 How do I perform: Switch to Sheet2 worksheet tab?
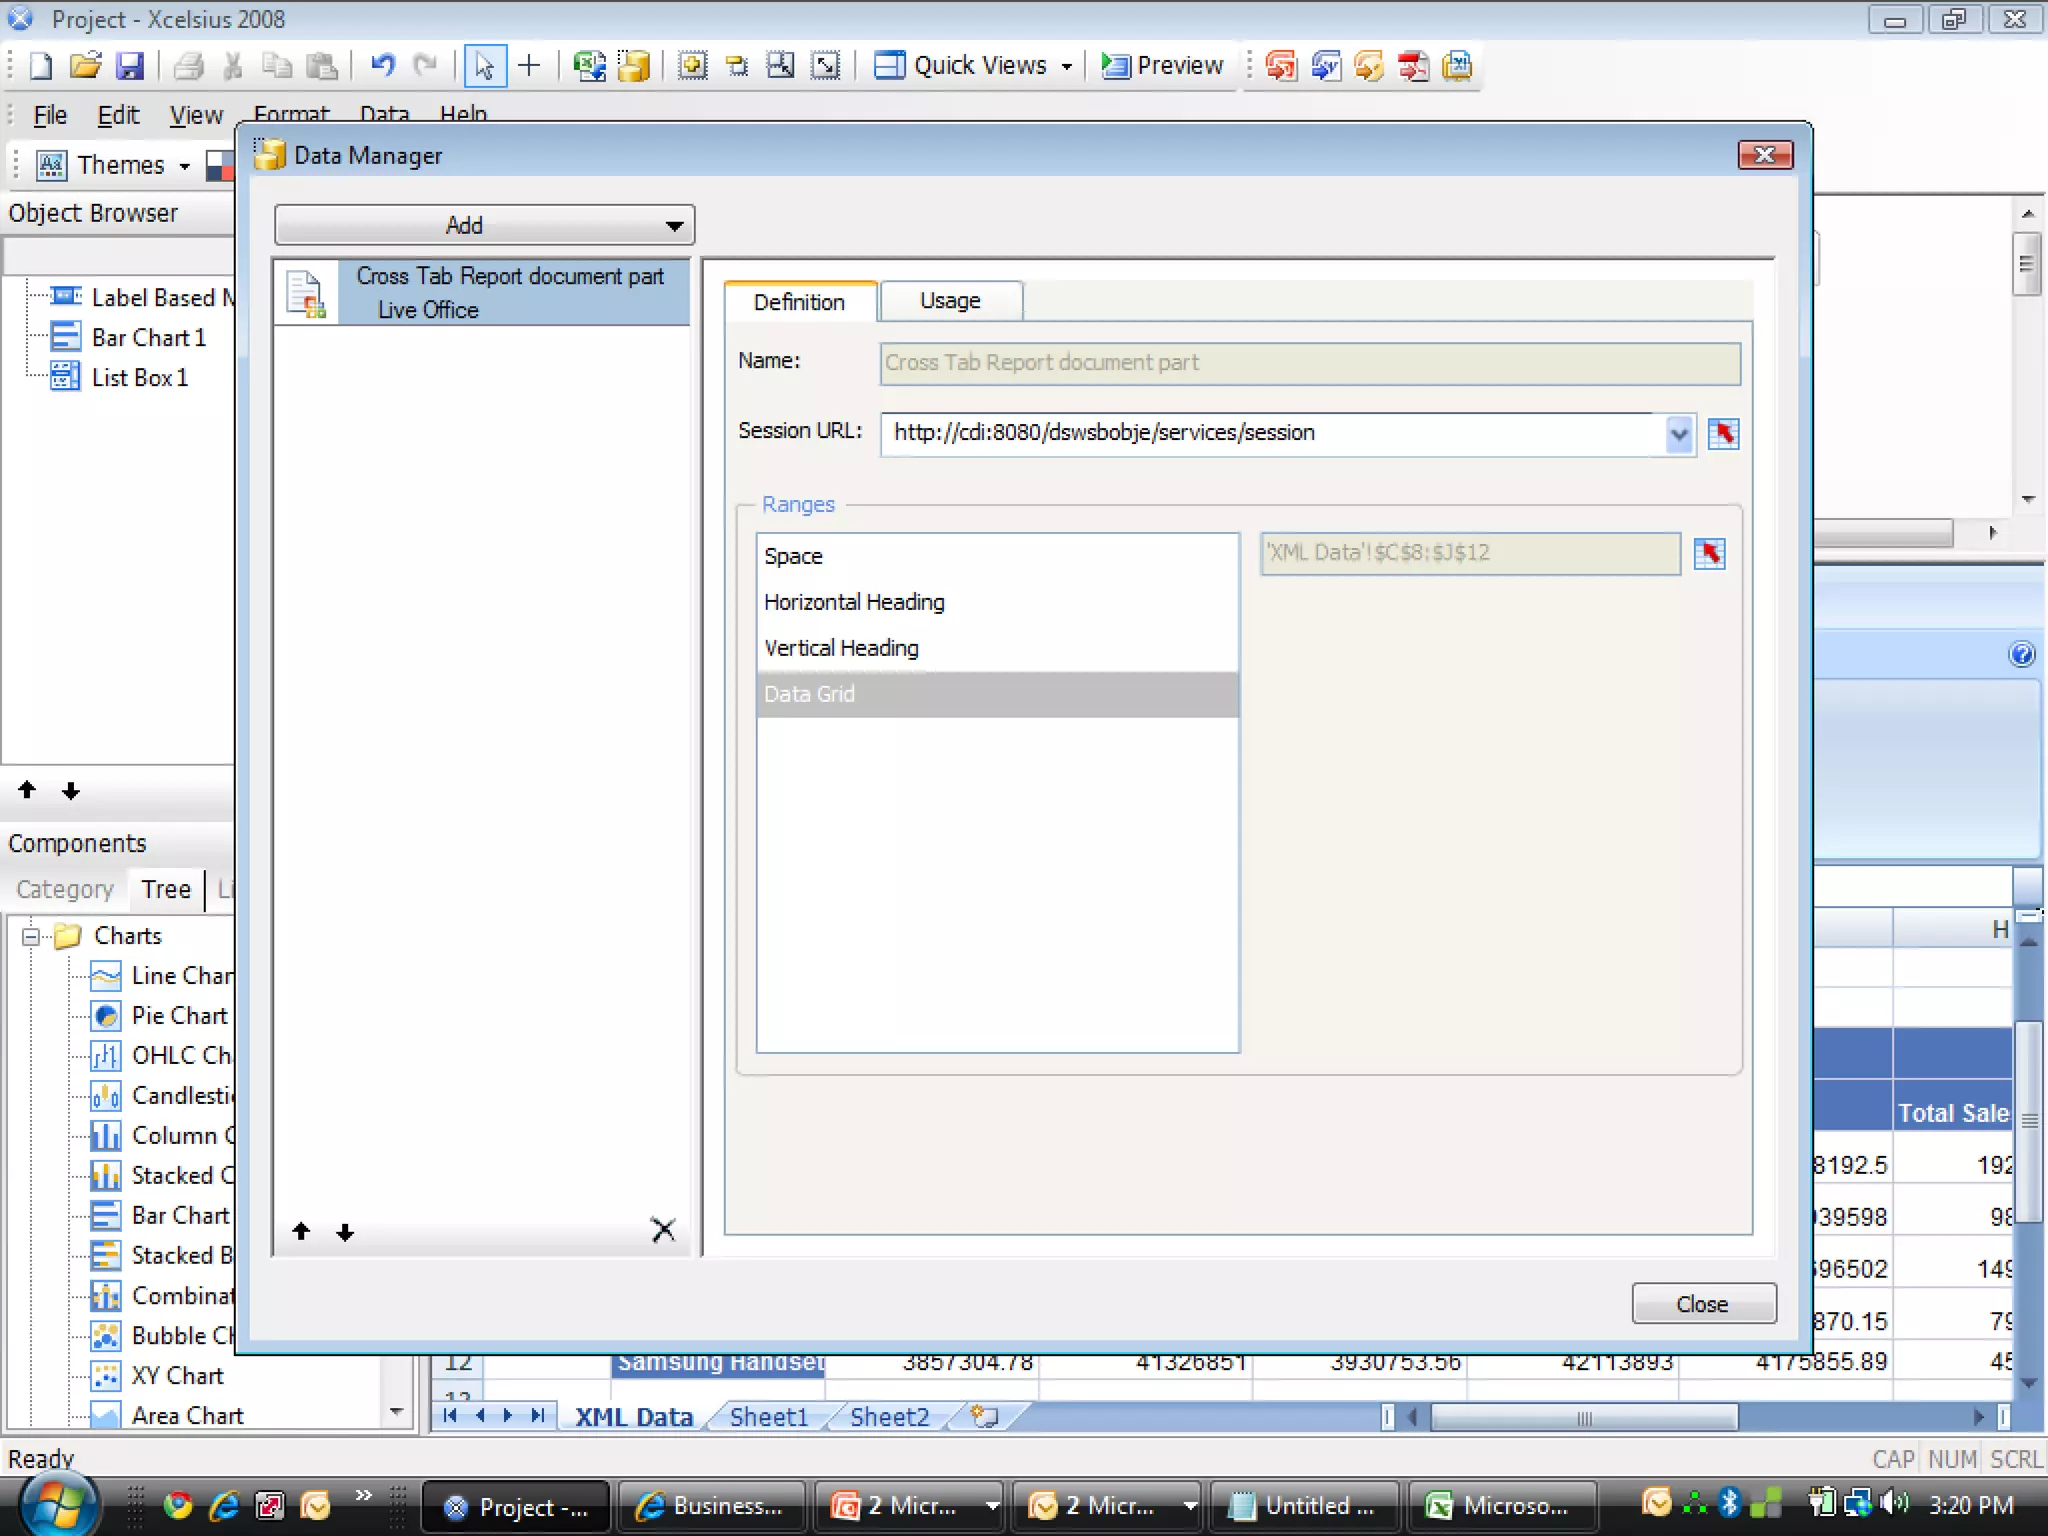(x=890, y=1417)
